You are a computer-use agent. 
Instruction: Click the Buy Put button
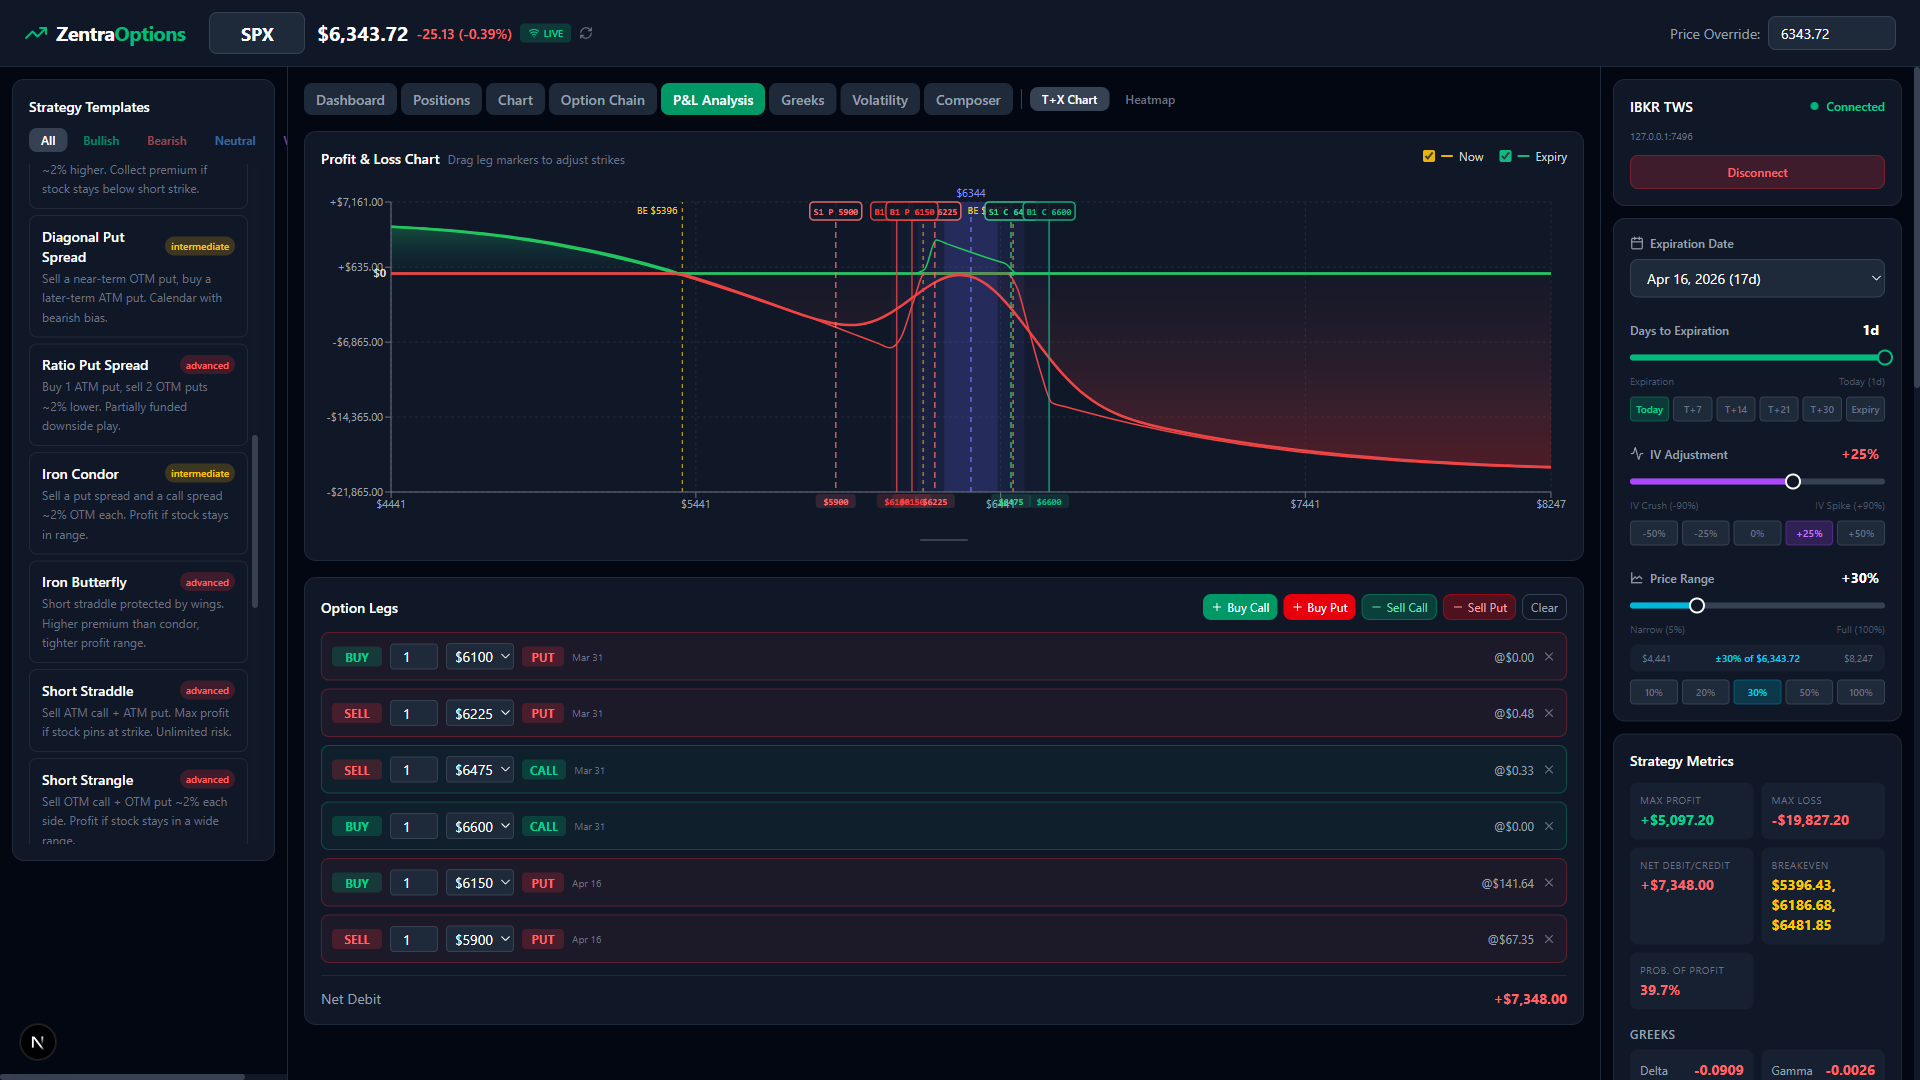tap(1319, 607)
